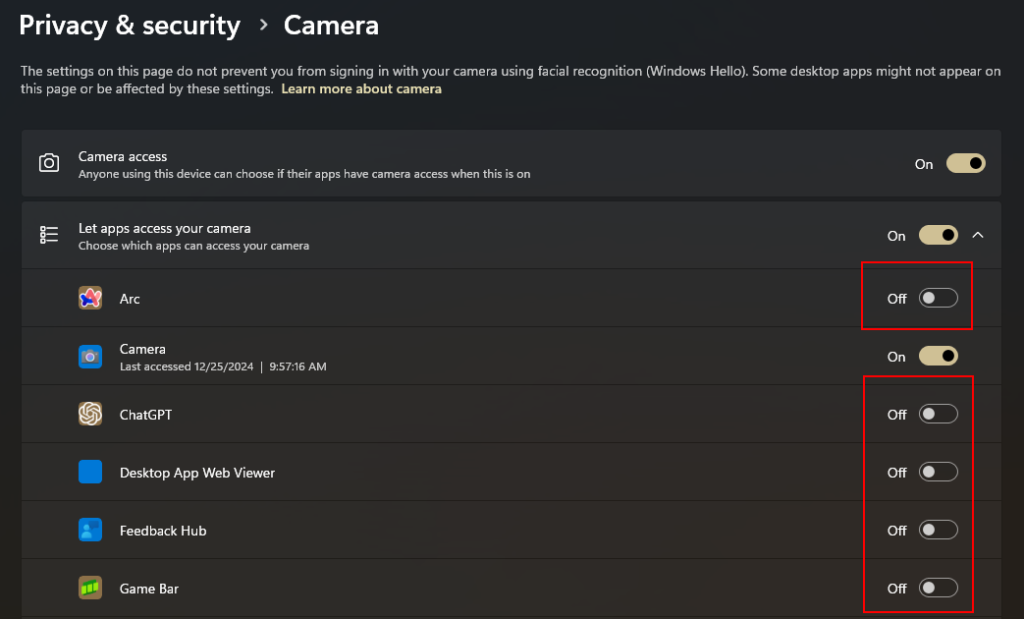Click the Game Bar app icon
Image resolution: width=1024 pixels, height=619 pixels.
[x=90, y=588]
